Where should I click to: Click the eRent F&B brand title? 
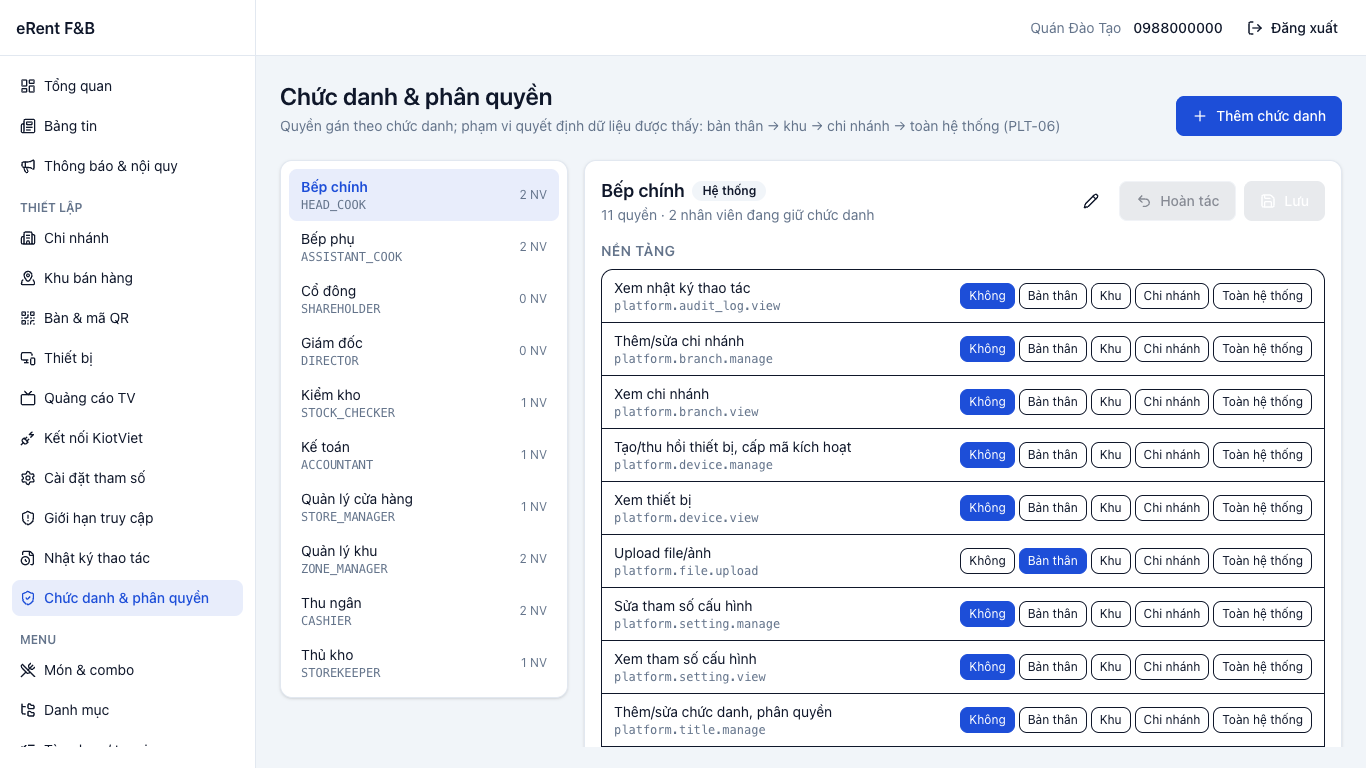[x=55, y=28]
